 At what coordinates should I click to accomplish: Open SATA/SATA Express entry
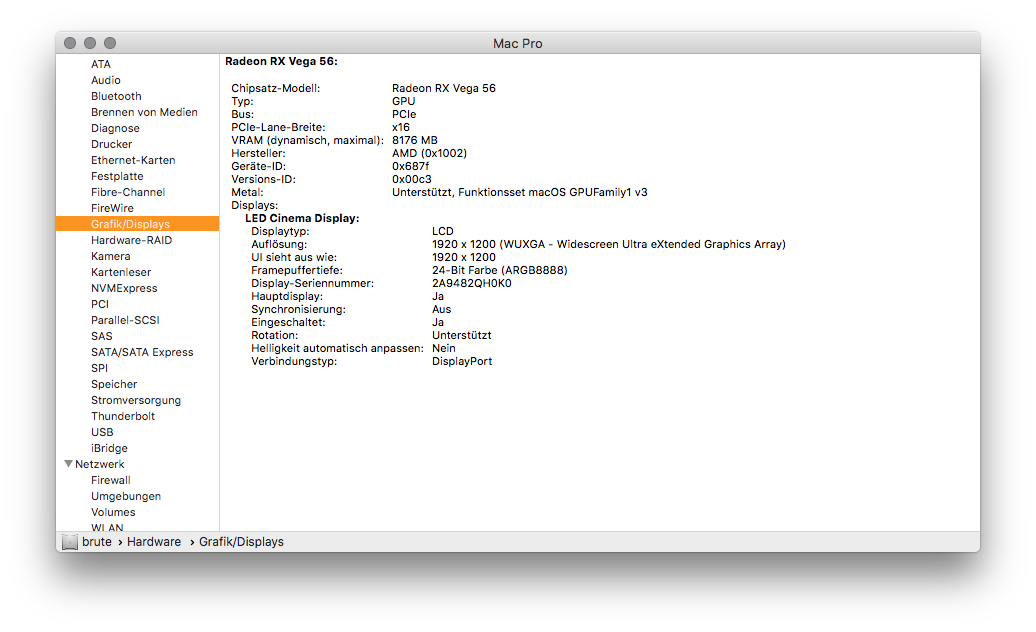[x=142, y=352]
